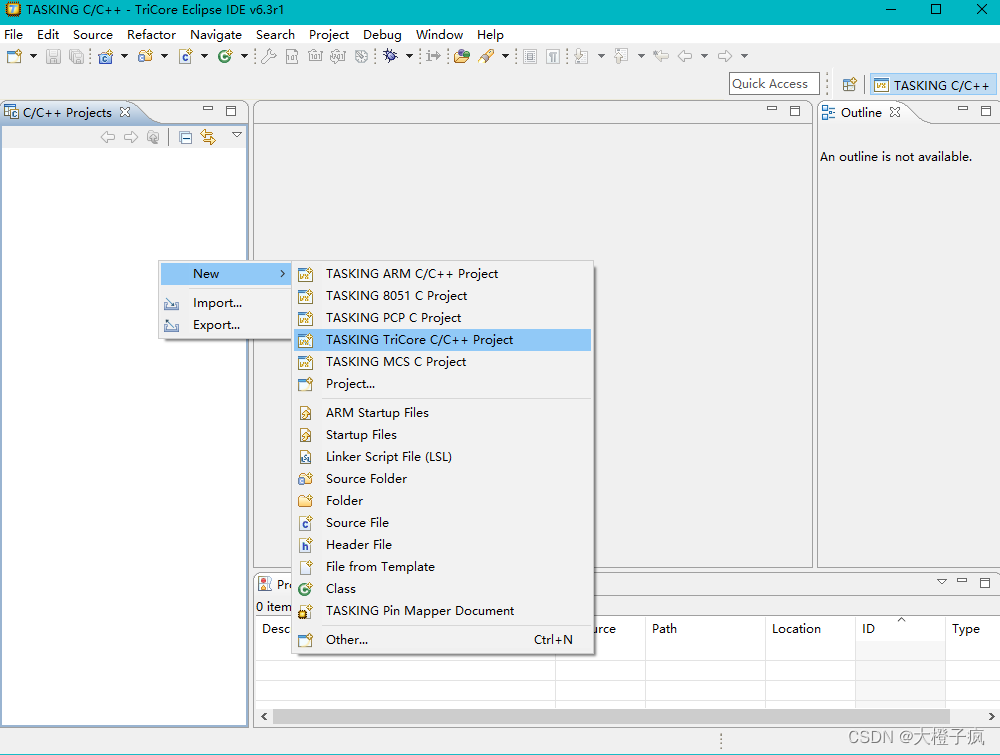
Task: Choose Linker Script File (LSL)
Action: tap(443, 457)
